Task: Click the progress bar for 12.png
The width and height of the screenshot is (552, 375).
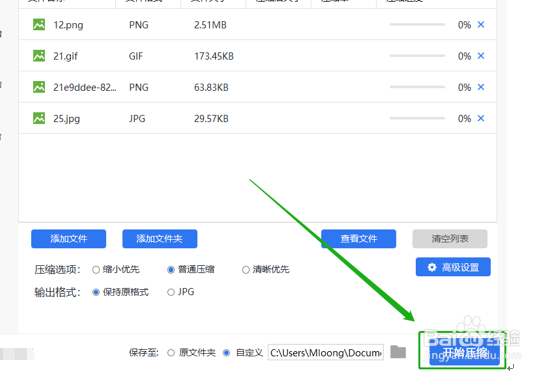Action: (x=417, y=25)
